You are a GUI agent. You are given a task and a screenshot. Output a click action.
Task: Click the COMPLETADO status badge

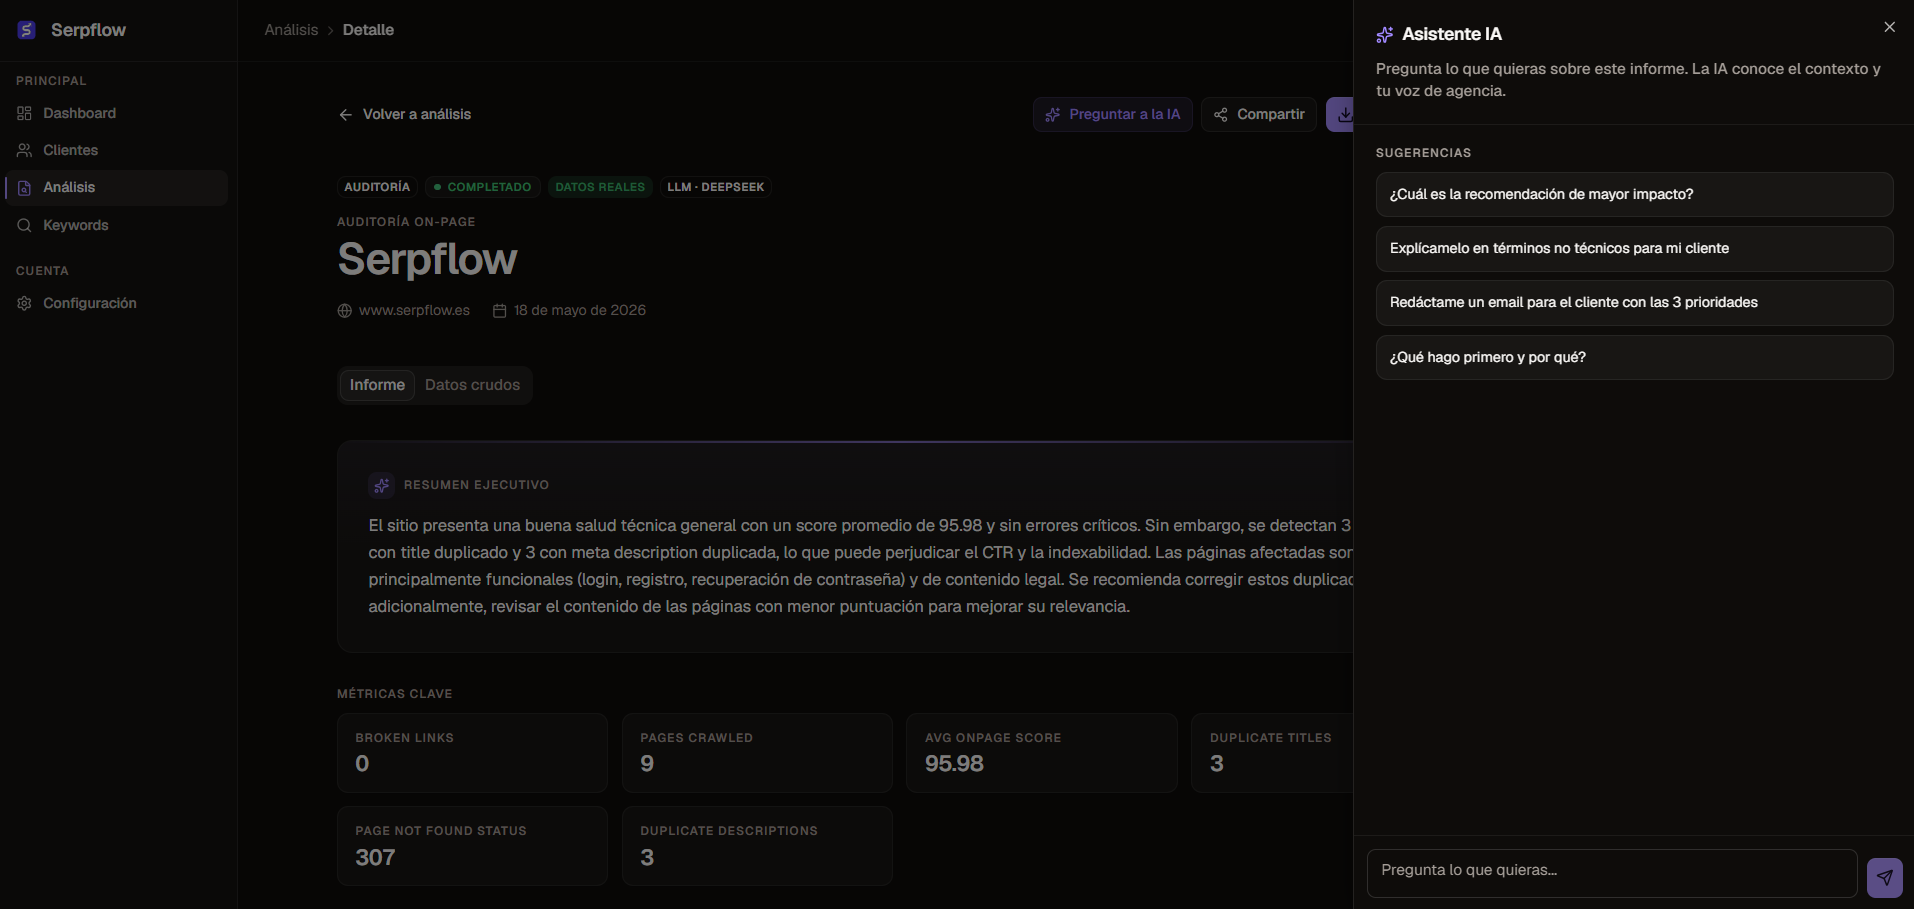483,187
